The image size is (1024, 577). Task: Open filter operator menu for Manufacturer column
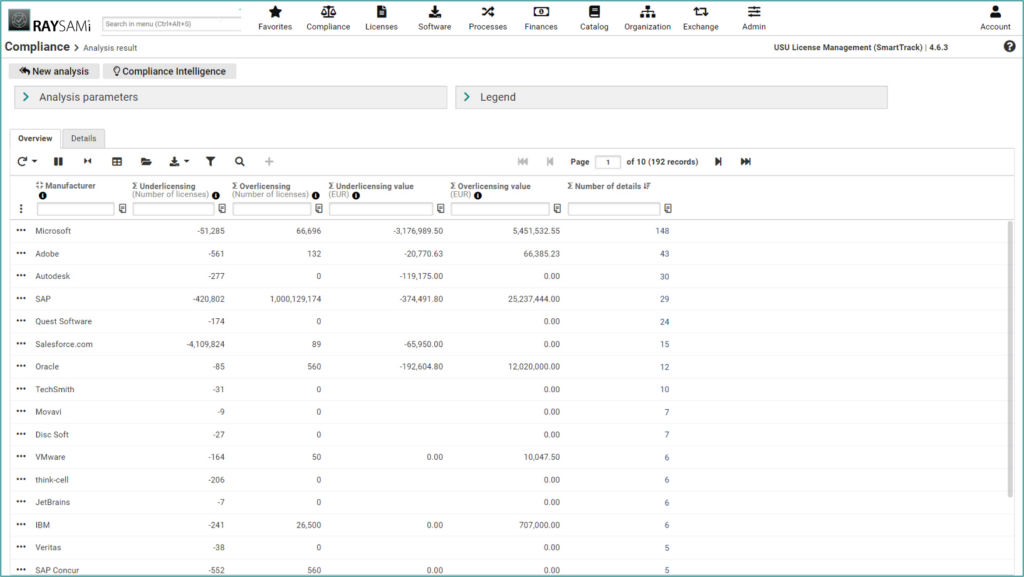coord(122,209)
